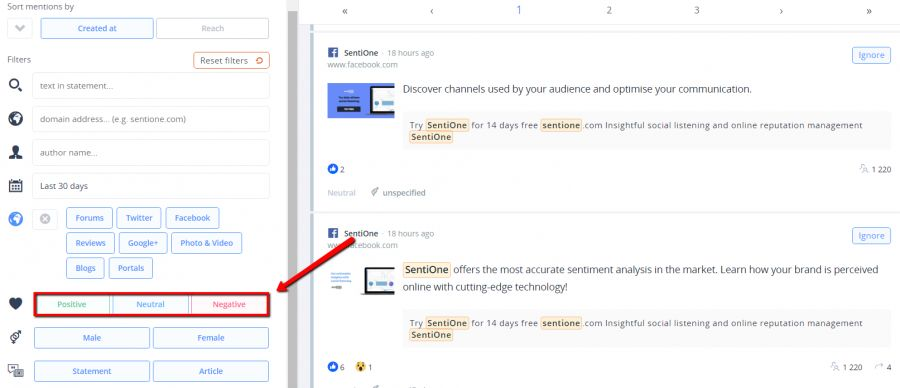Screen dimensions: 900x388
Task: Open the Last 30 days date range selector
Action: point(151,186)
